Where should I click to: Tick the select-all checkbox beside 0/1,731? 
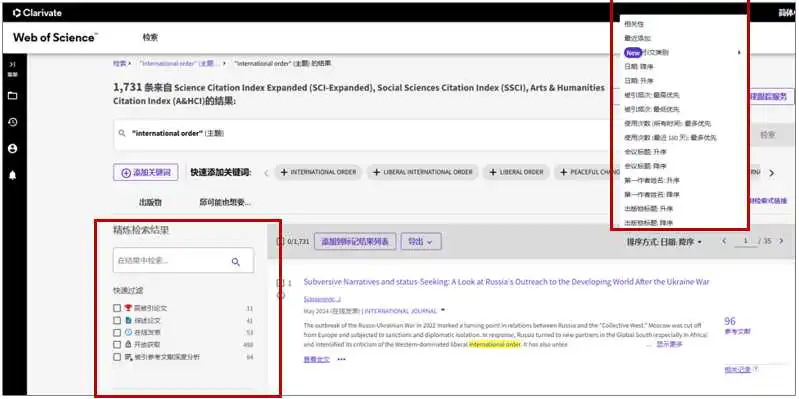(280, 242)
